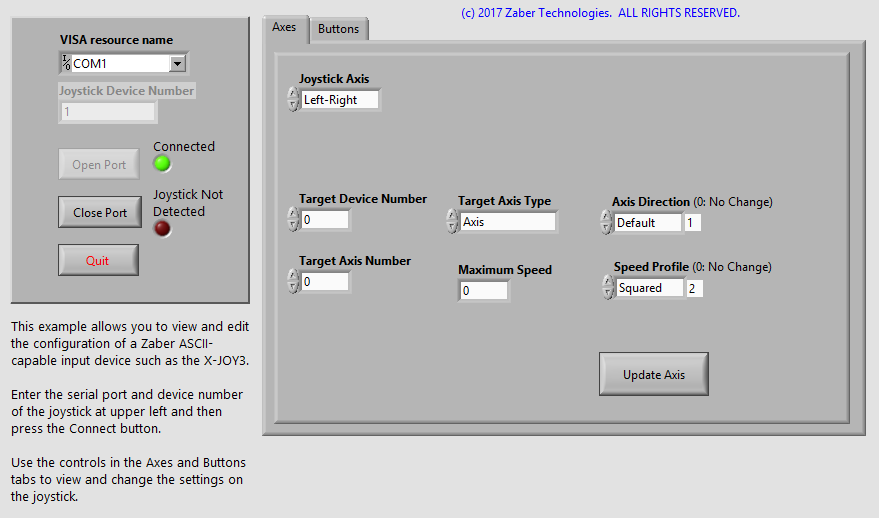The height and width of the screenshot is (518, 879).
Task: Switch to the Axes tab
Action: pos(284,27)
